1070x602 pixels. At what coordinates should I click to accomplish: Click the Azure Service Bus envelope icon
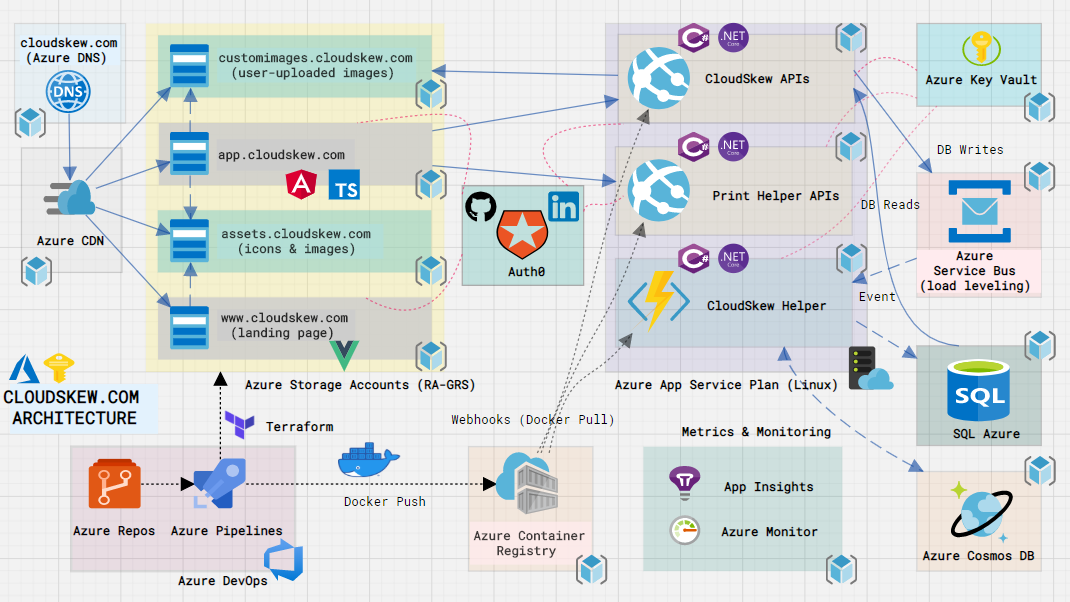point(979,211)
